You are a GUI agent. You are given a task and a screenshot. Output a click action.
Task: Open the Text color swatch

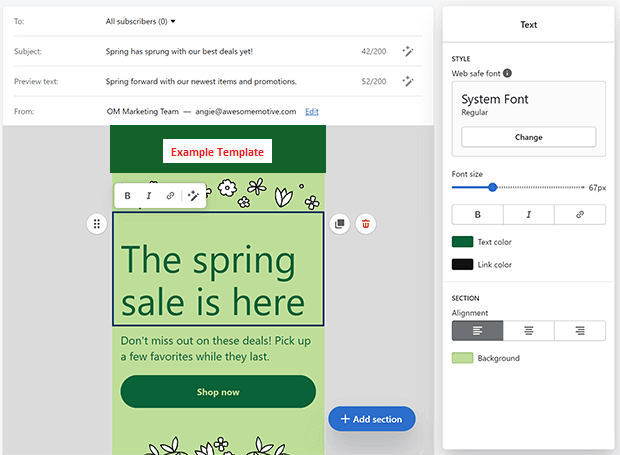pyautogui.click(x=462, y=242)
